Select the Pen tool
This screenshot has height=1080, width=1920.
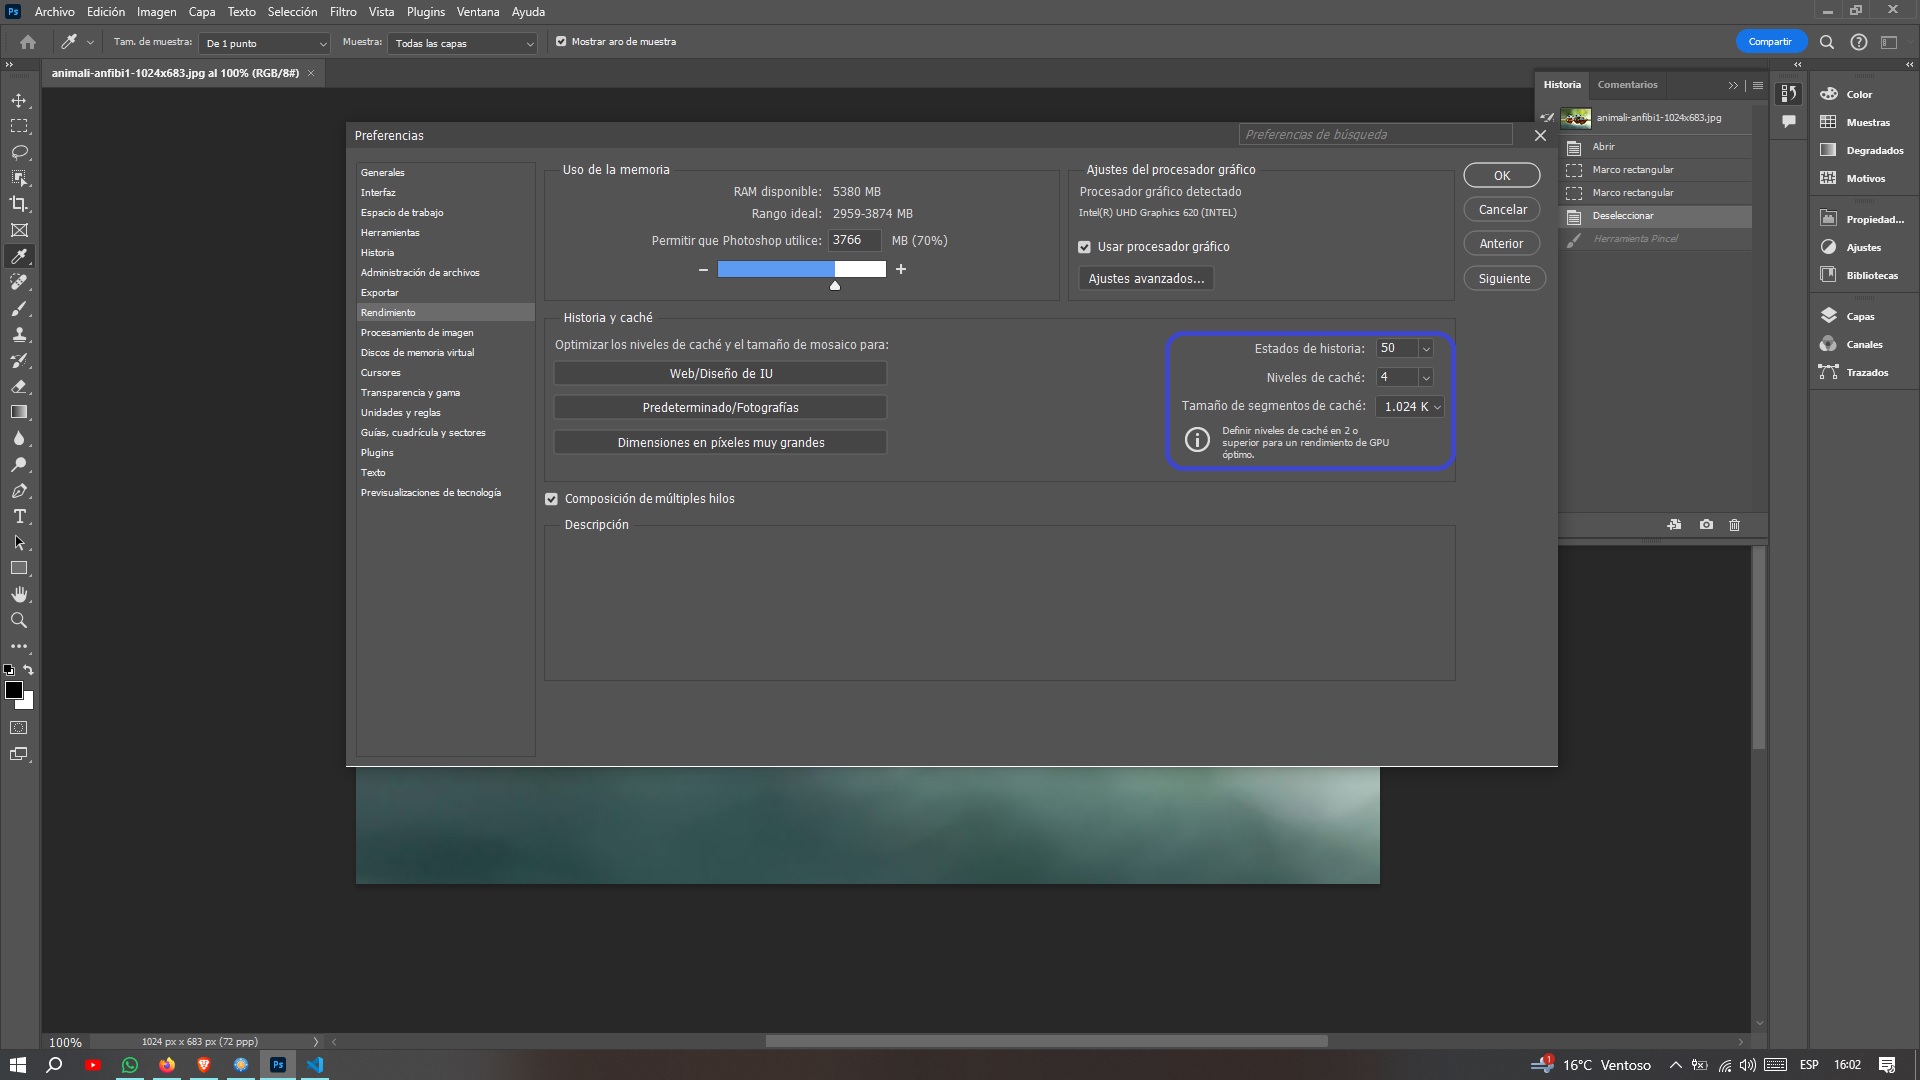(19, 490)
